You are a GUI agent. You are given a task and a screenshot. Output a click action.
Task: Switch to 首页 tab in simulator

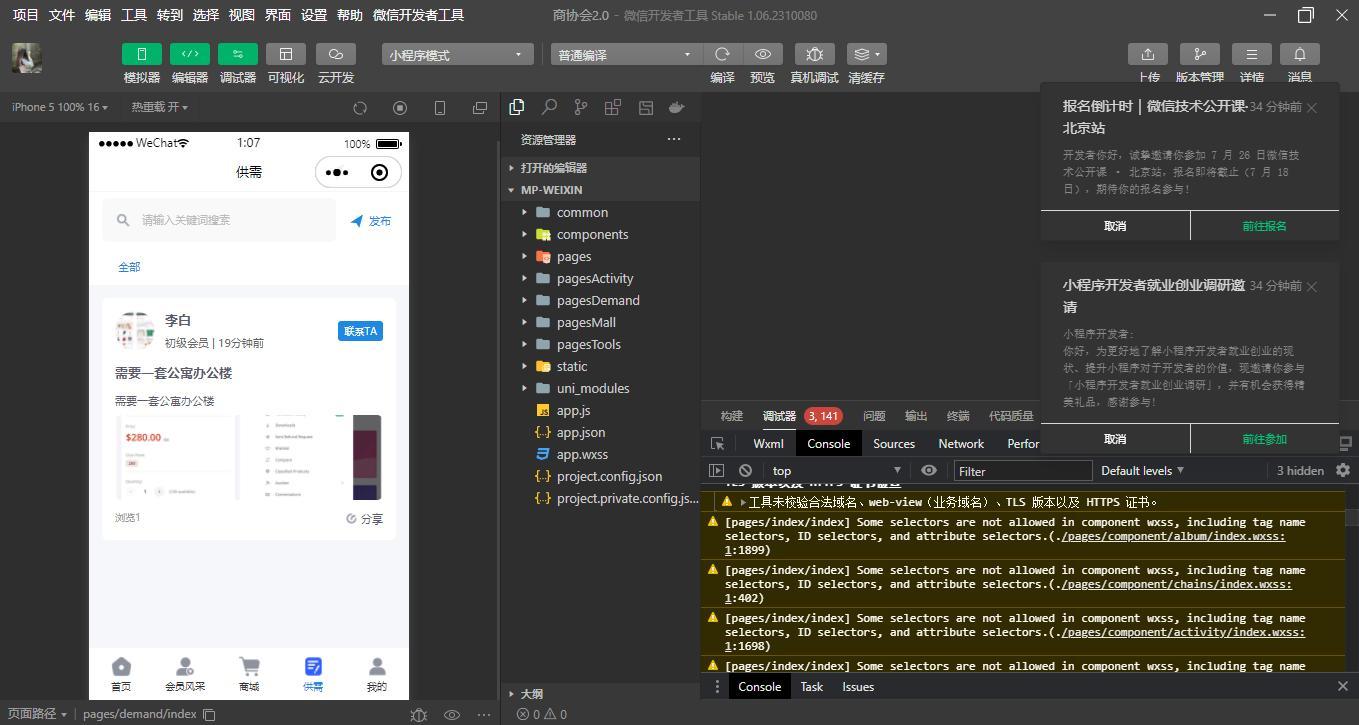click(x=121, y=674)
